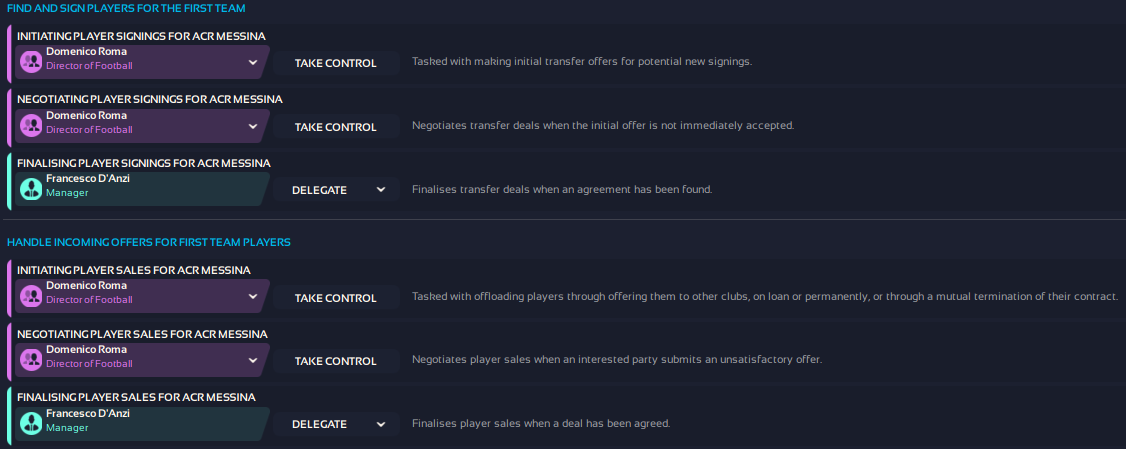Click Domenico Roma Director card for Negotiating Sales
1126x449 pixels.
point(140,357)
